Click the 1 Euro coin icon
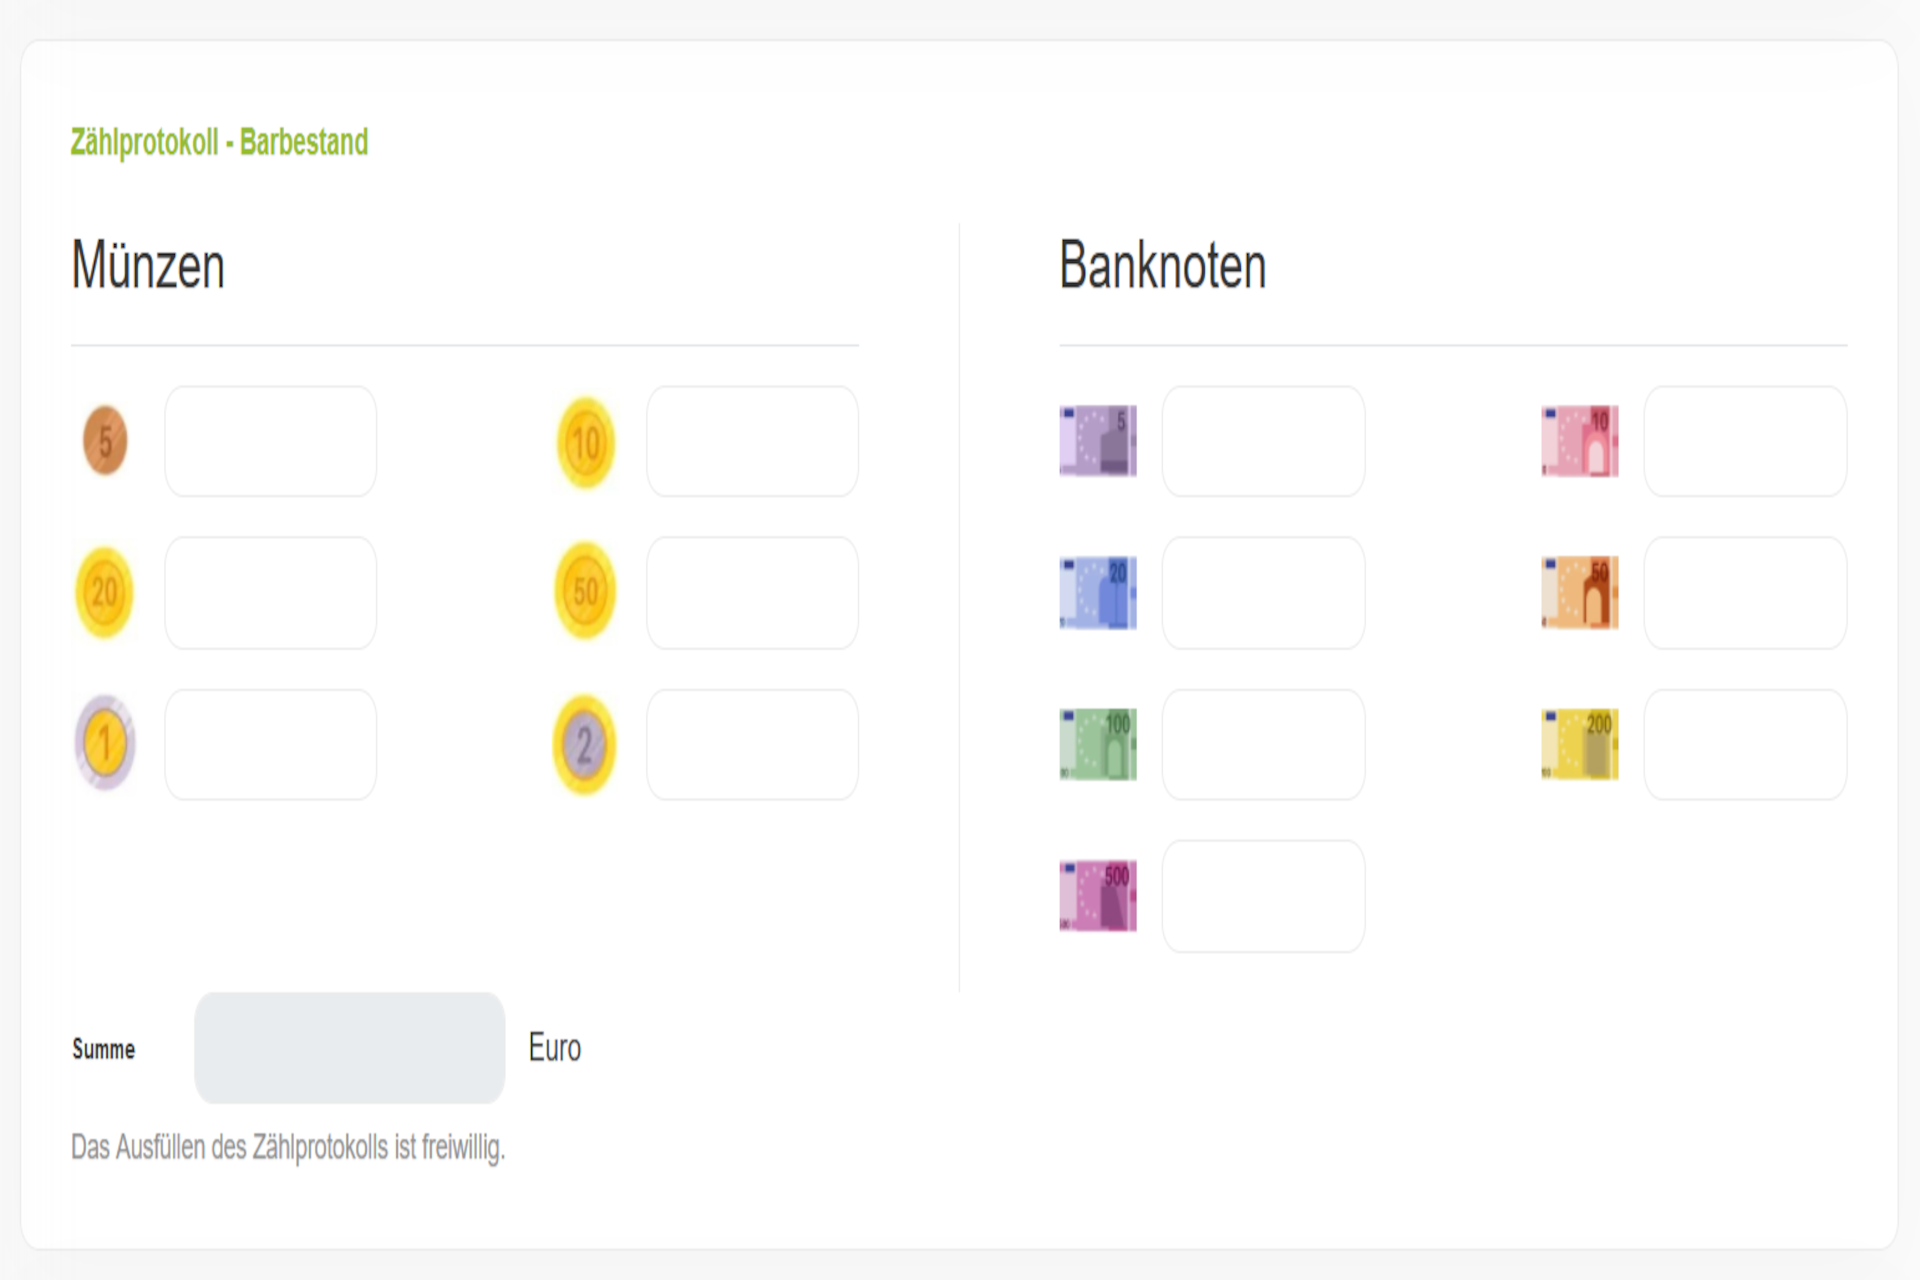Viewport: 1920px width, 1280px height. click(x=105, y=743)
